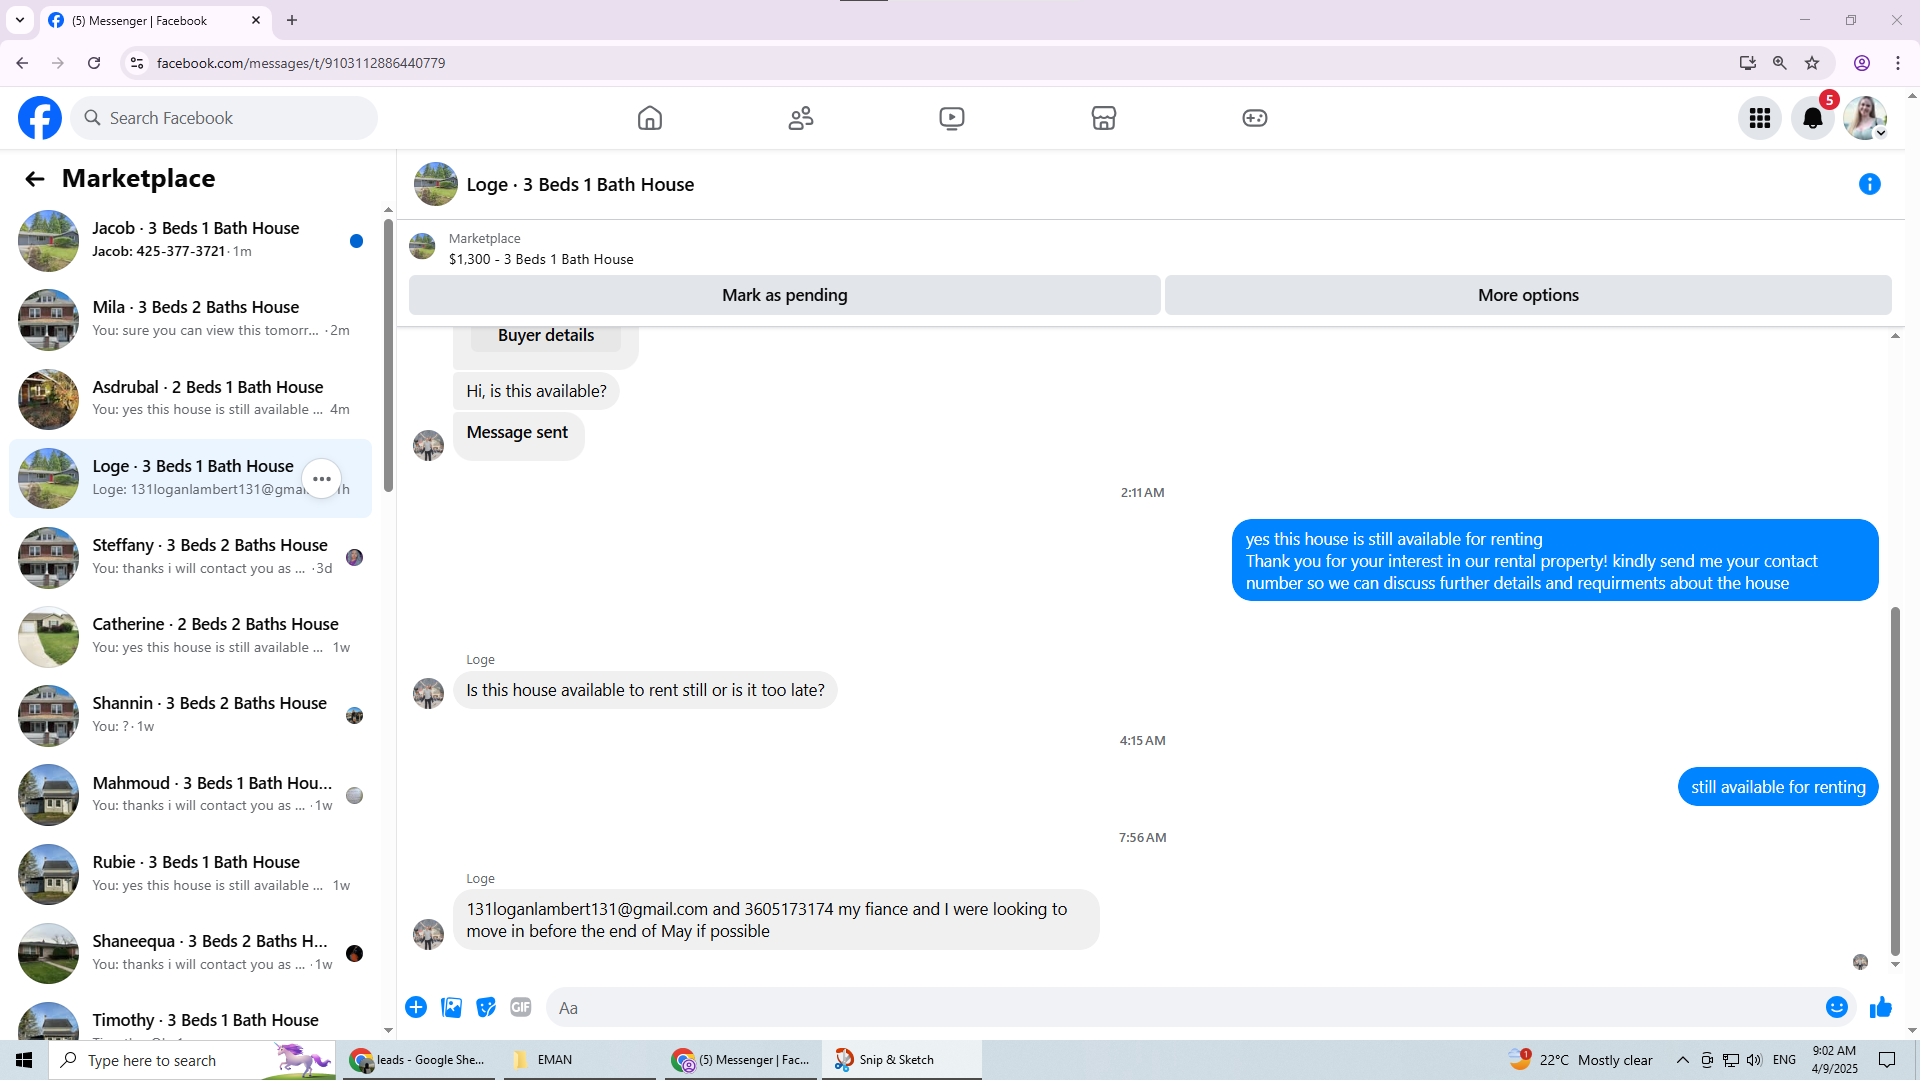Open the More options button
1920x1080 pixels.
1528,295
